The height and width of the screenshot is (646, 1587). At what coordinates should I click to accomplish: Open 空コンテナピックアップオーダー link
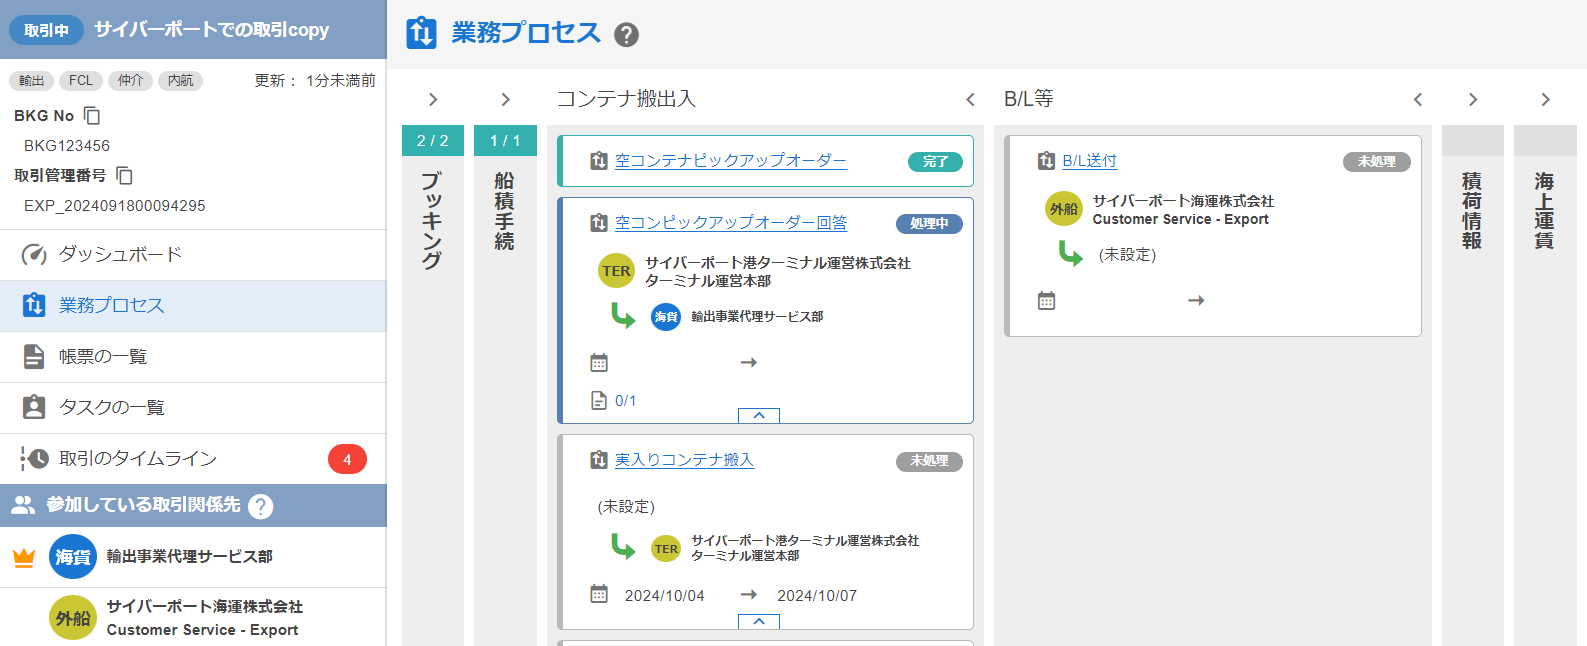click(x=730, y=161)
